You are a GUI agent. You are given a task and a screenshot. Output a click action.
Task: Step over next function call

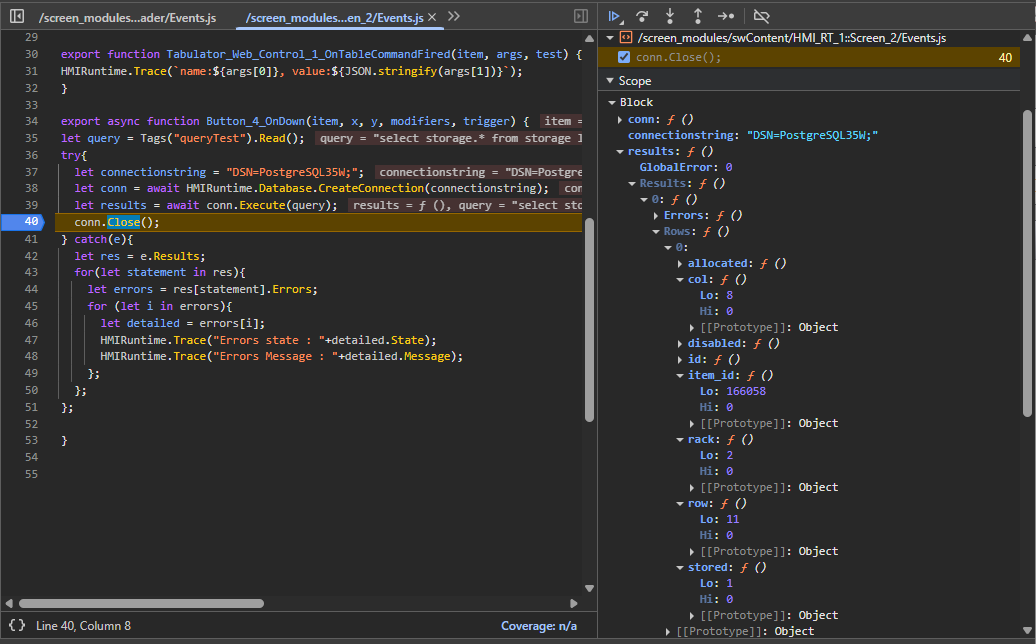pos(643,16)
